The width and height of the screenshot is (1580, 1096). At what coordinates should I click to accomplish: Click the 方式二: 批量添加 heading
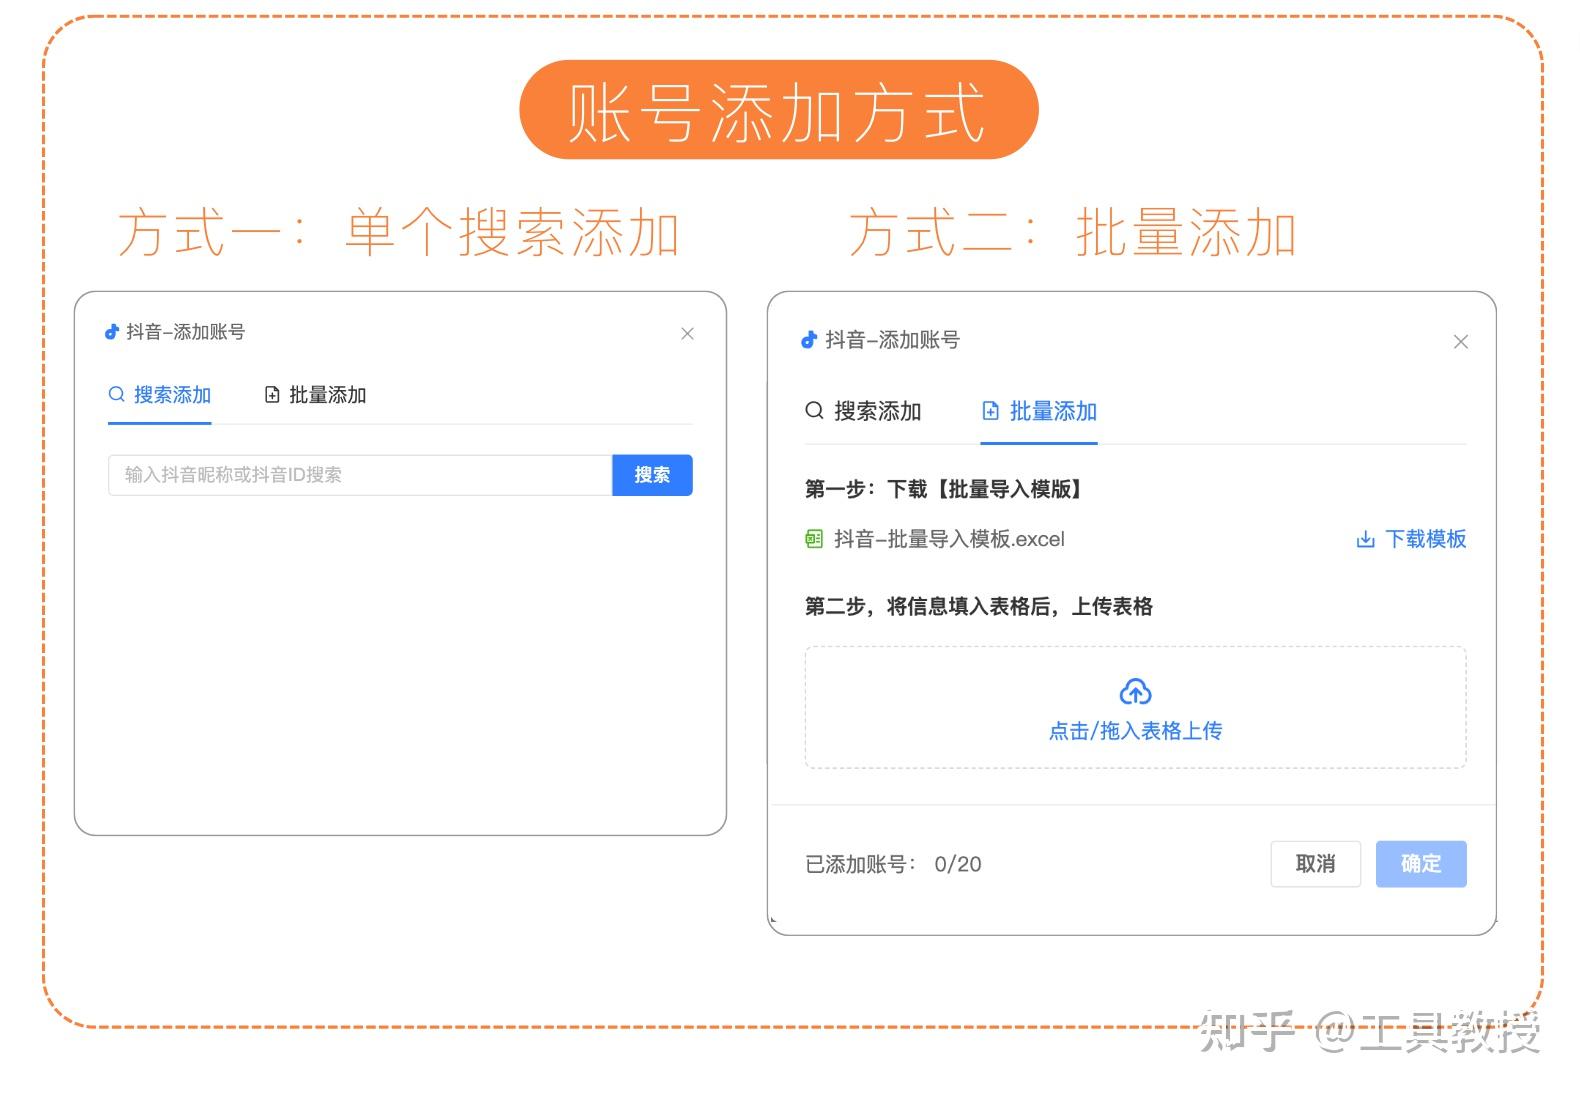[x=1073, y=233]
